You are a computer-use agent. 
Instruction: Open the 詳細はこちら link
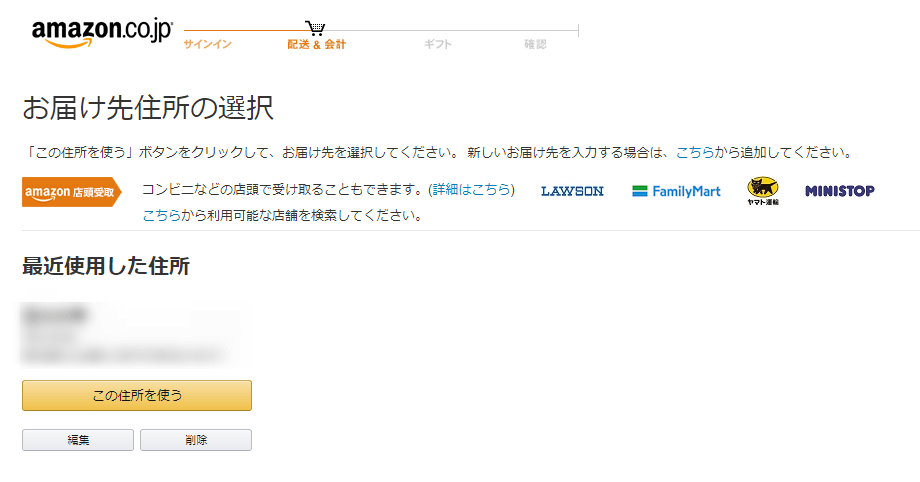(471, 190)
